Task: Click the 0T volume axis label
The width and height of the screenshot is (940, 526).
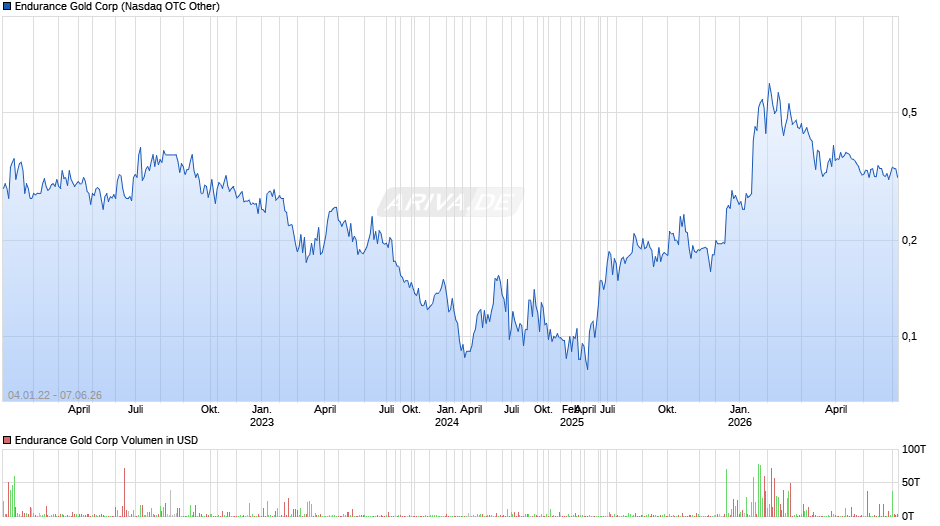Action: click(908, 516)
